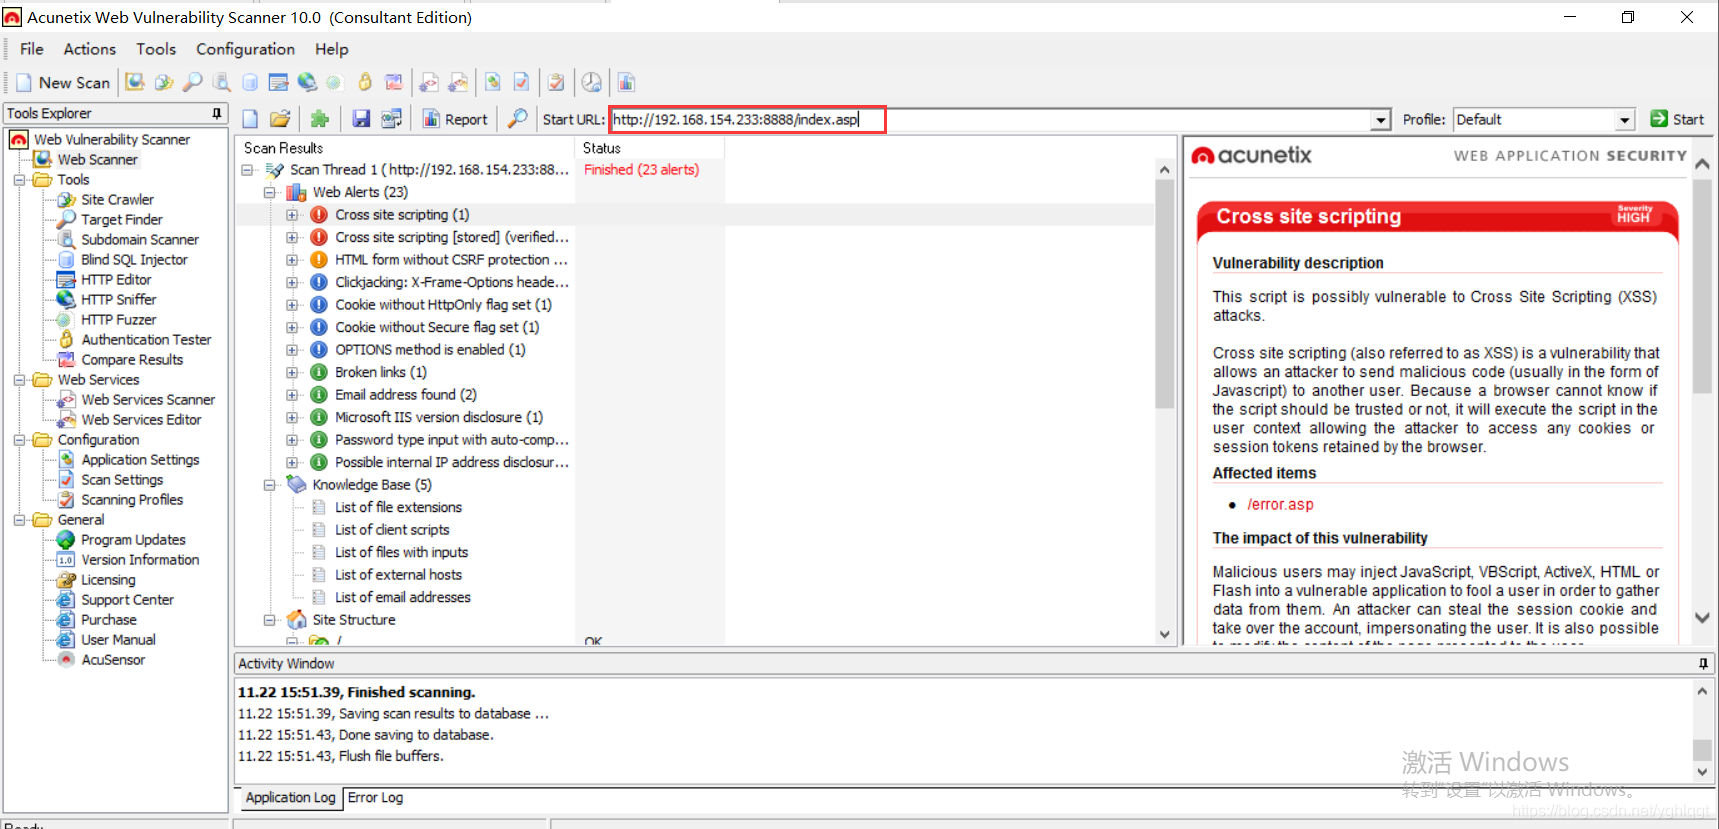
Task: Click the green Start scan button
Action: coord(1677,119)
